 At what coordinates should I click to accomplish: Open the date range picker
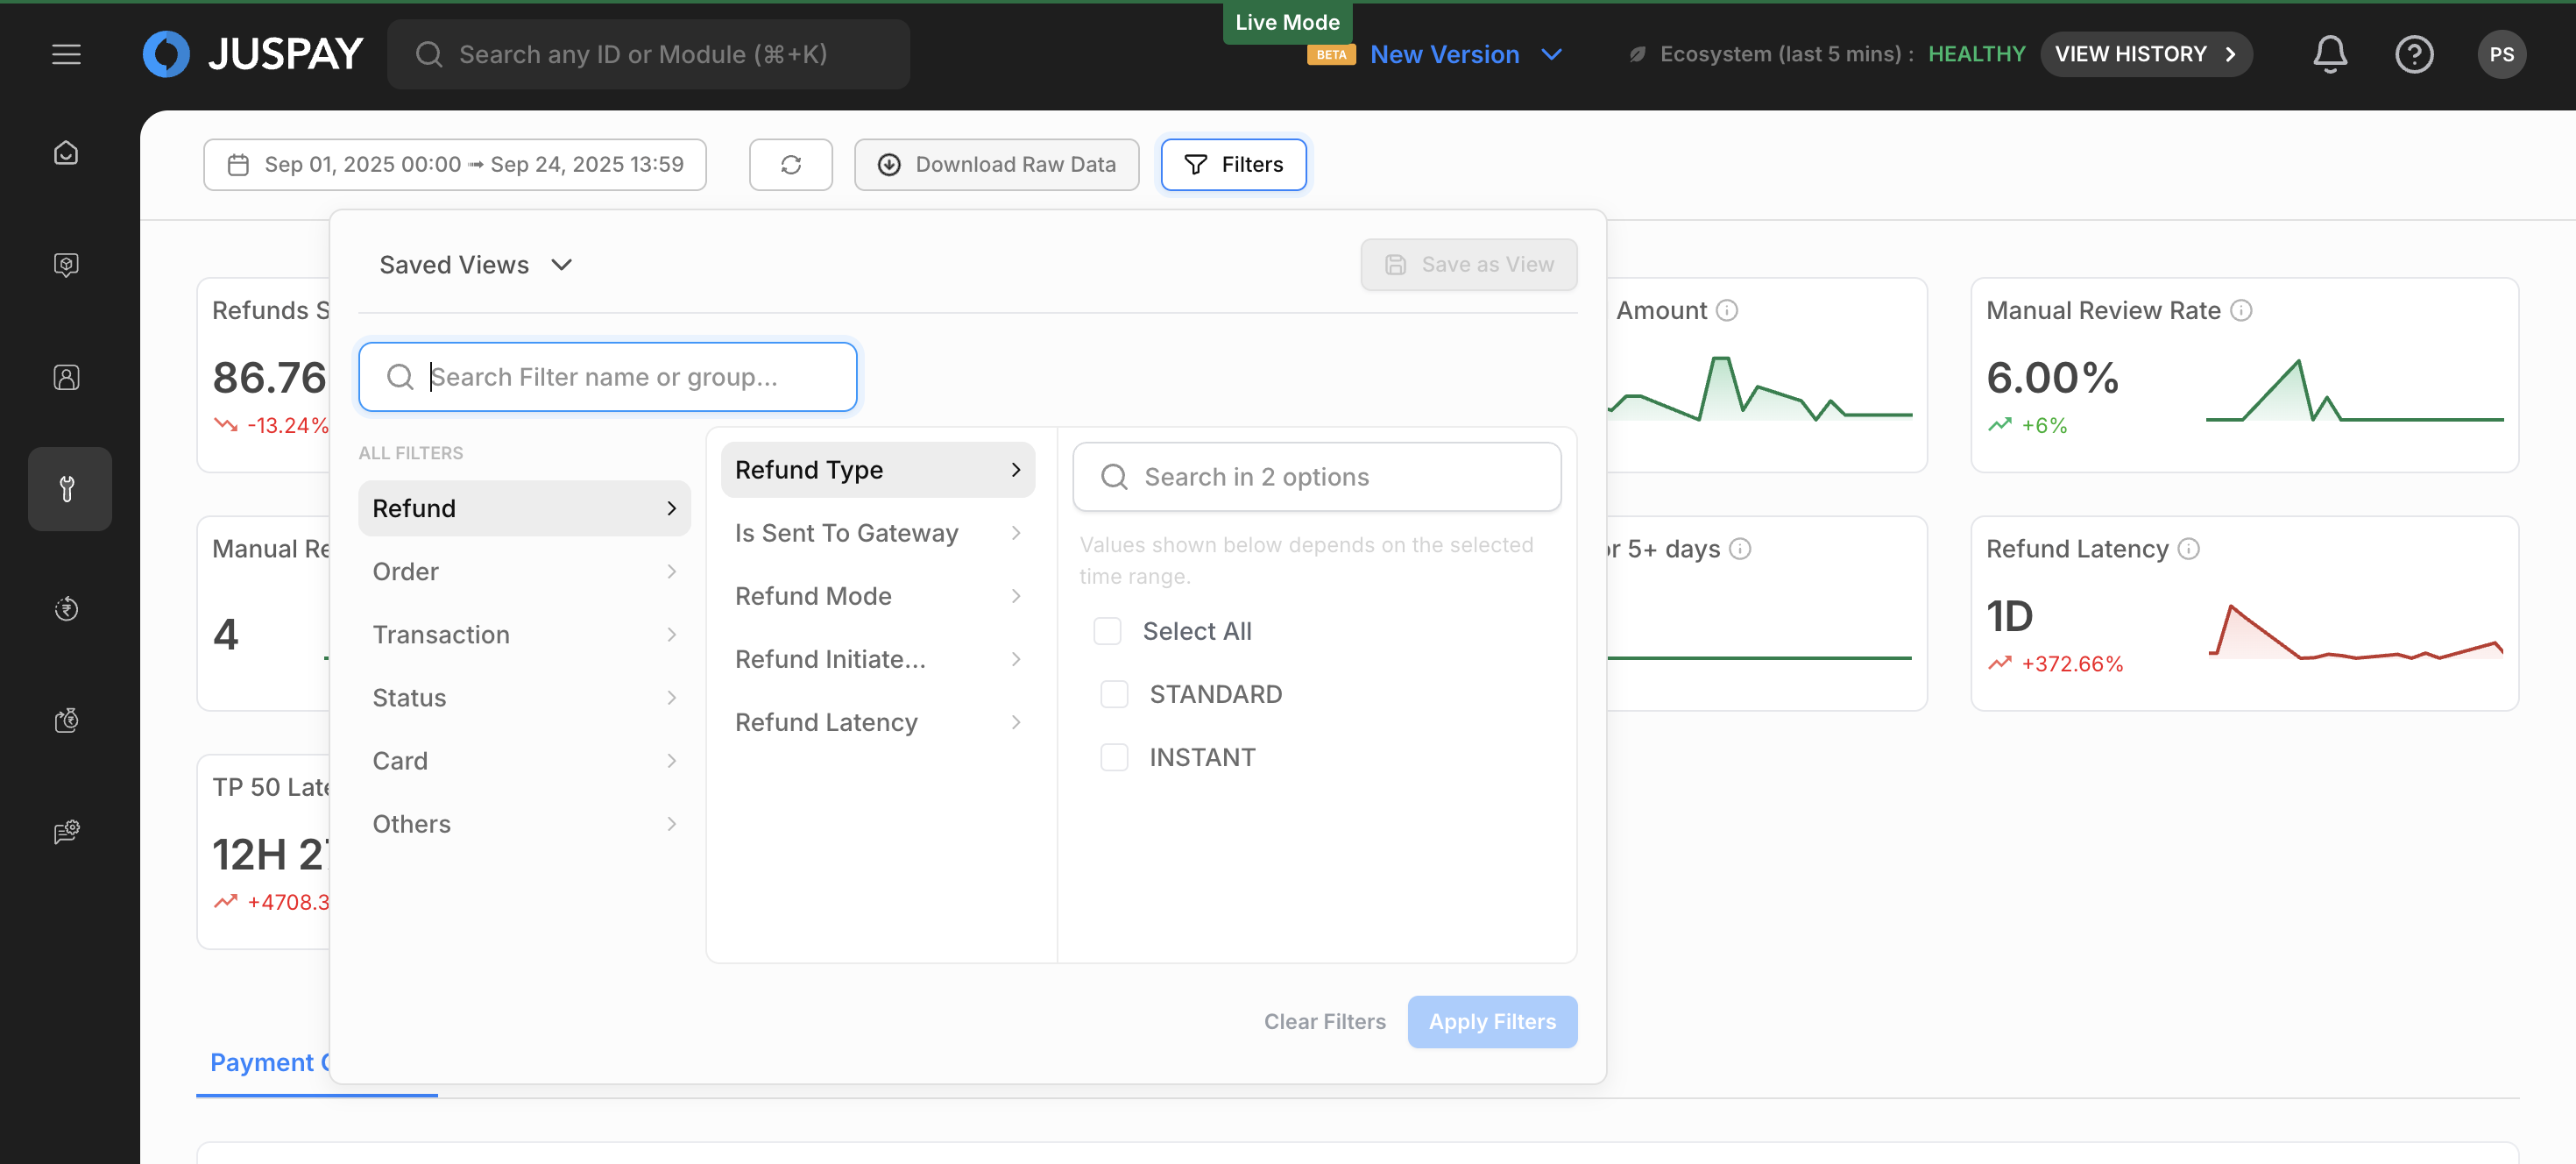pos(455,164)
